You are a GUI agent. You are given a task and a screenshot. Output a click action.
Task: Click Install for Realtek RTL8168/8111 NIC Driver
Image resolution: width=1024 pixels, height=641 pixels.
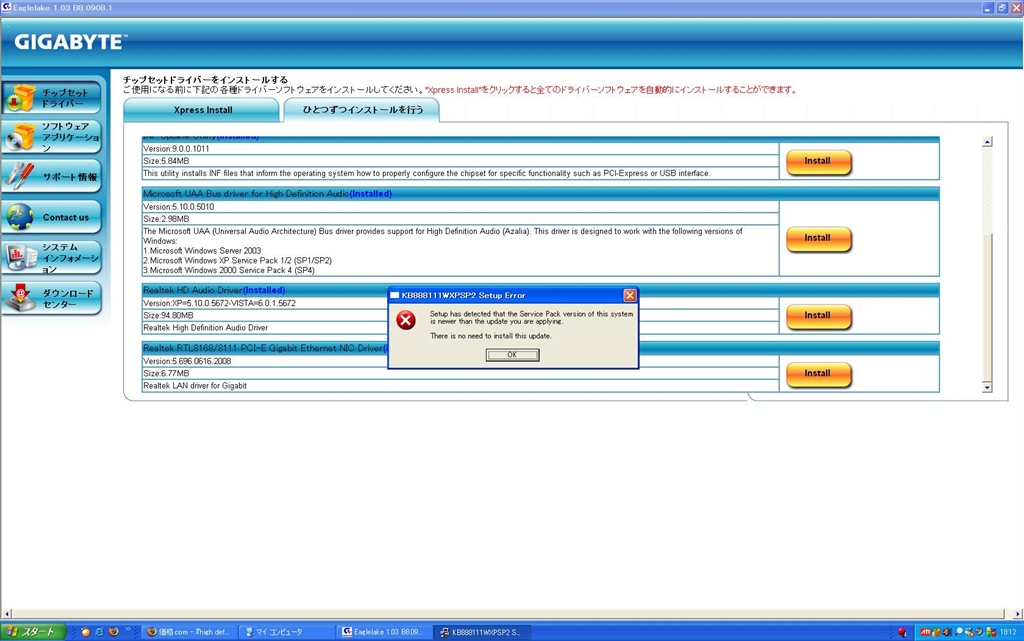818,374
